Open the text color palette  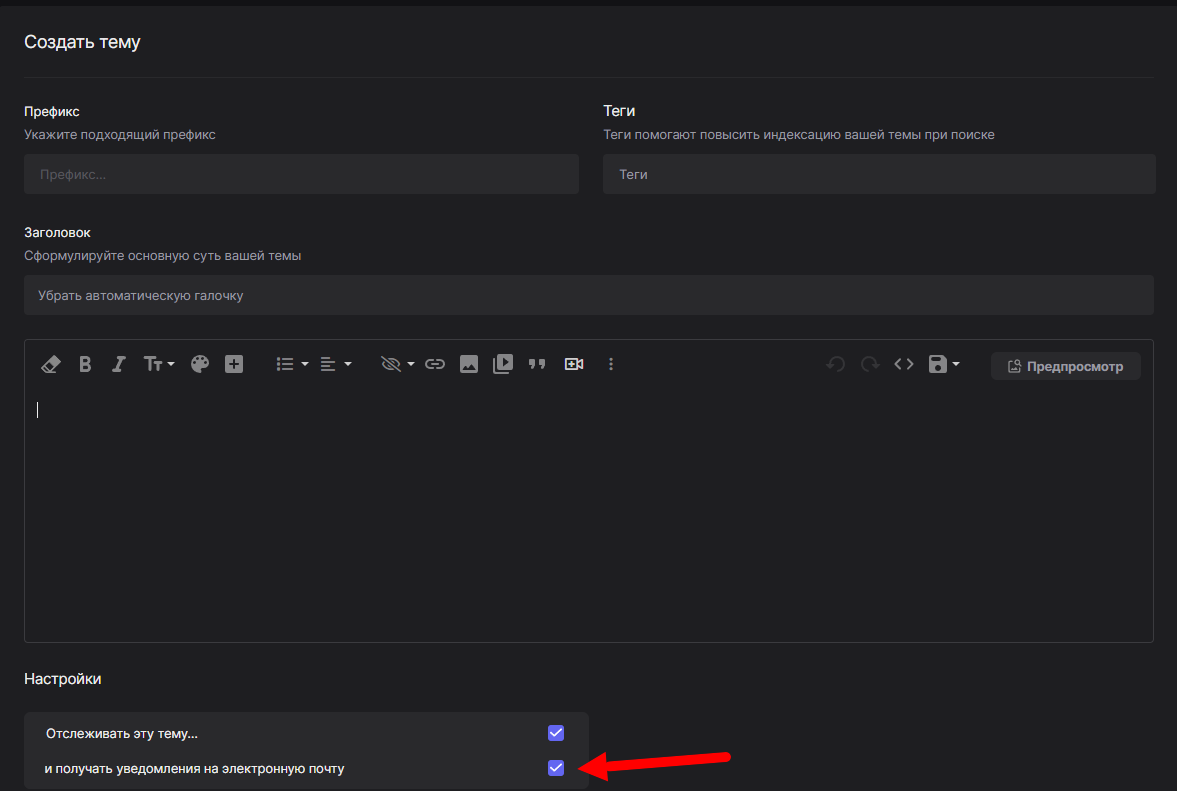tap(200, 365)
